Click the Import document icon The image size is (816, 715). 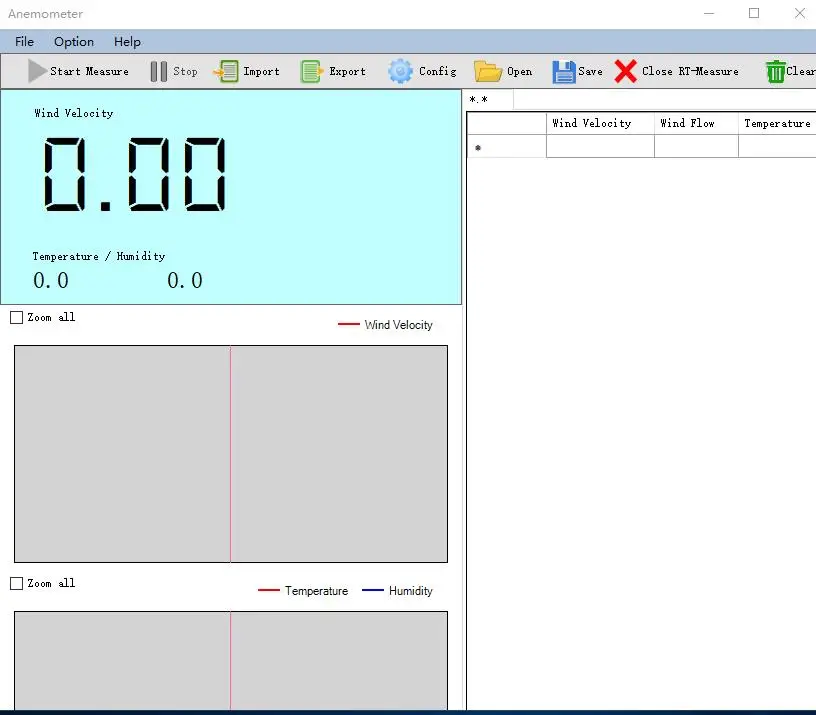point(226,71)
